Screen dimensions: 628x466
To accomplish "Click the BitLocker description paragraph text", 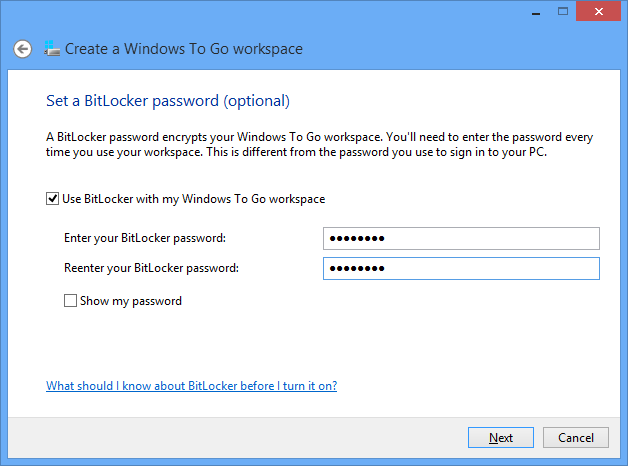I will 319,145.
